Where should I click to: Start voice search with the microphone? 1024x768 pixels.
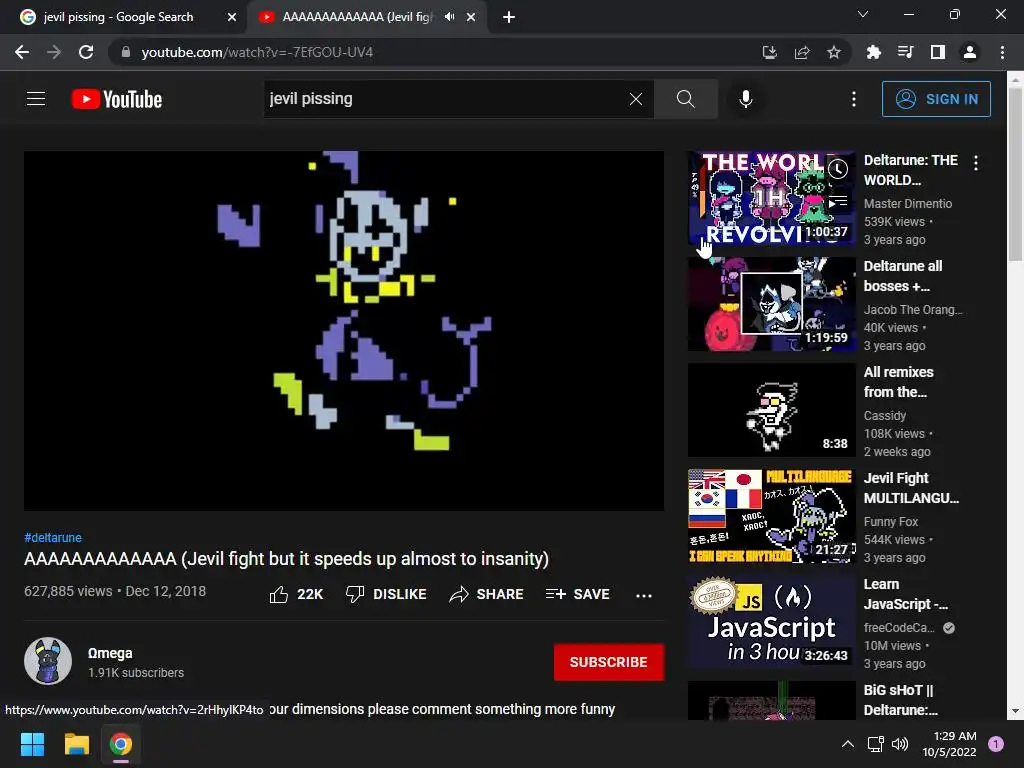click(x=746, y=99)
